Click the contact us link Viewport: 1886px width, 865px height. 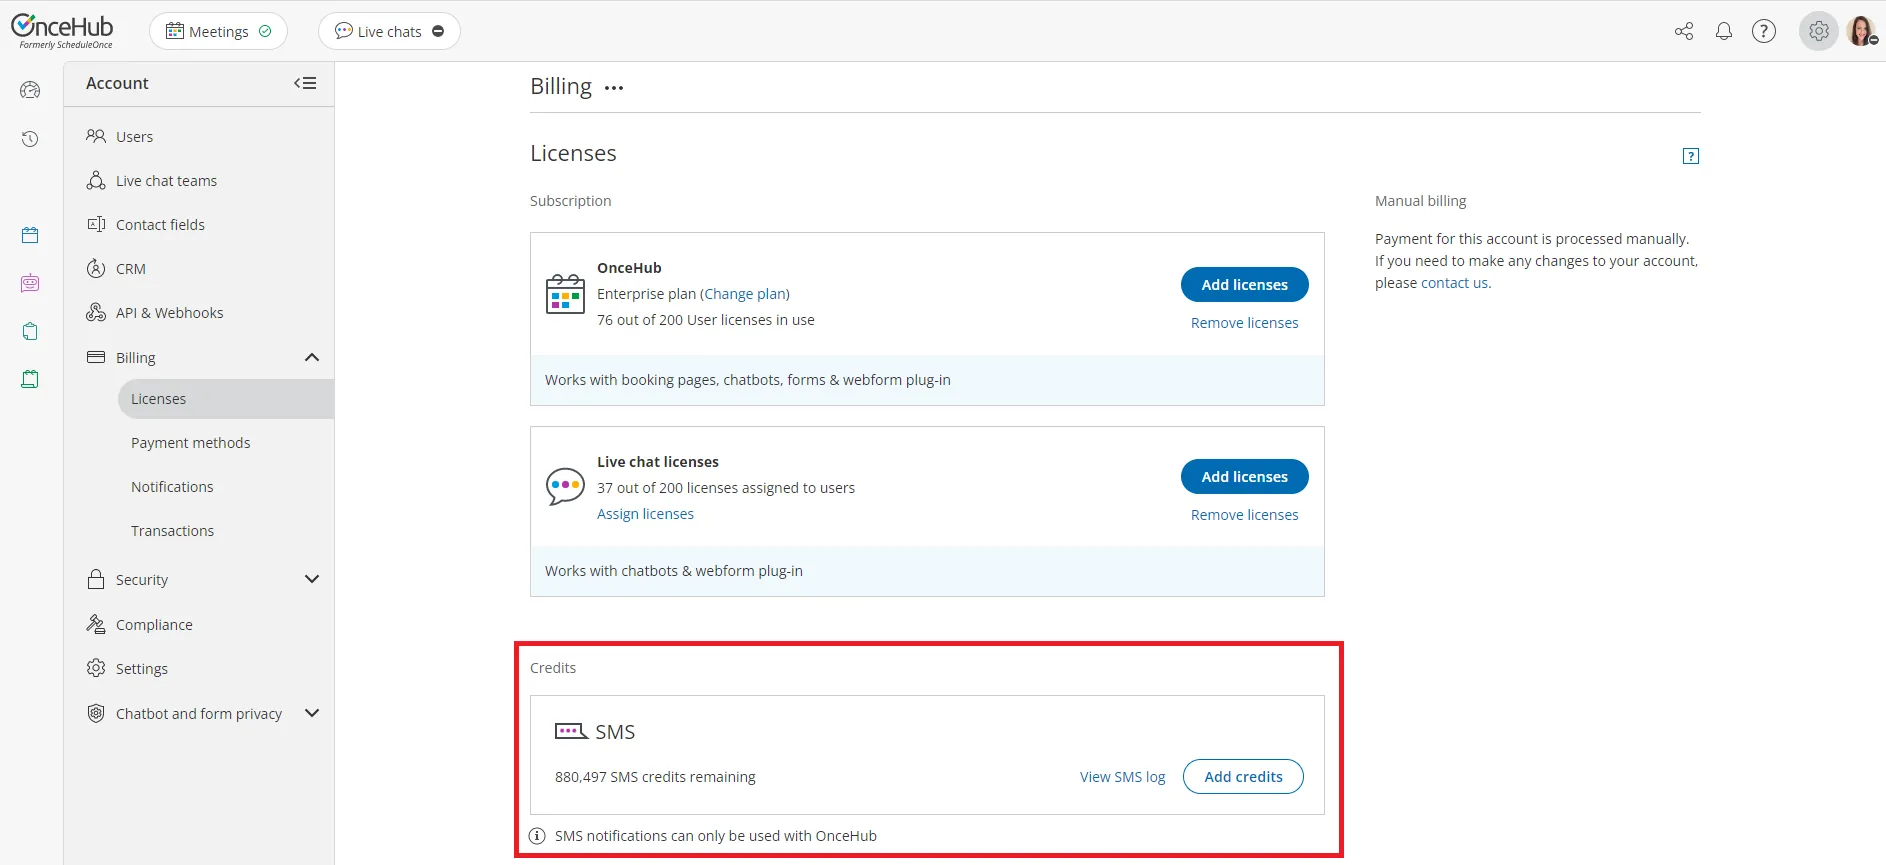point(1454,283)
